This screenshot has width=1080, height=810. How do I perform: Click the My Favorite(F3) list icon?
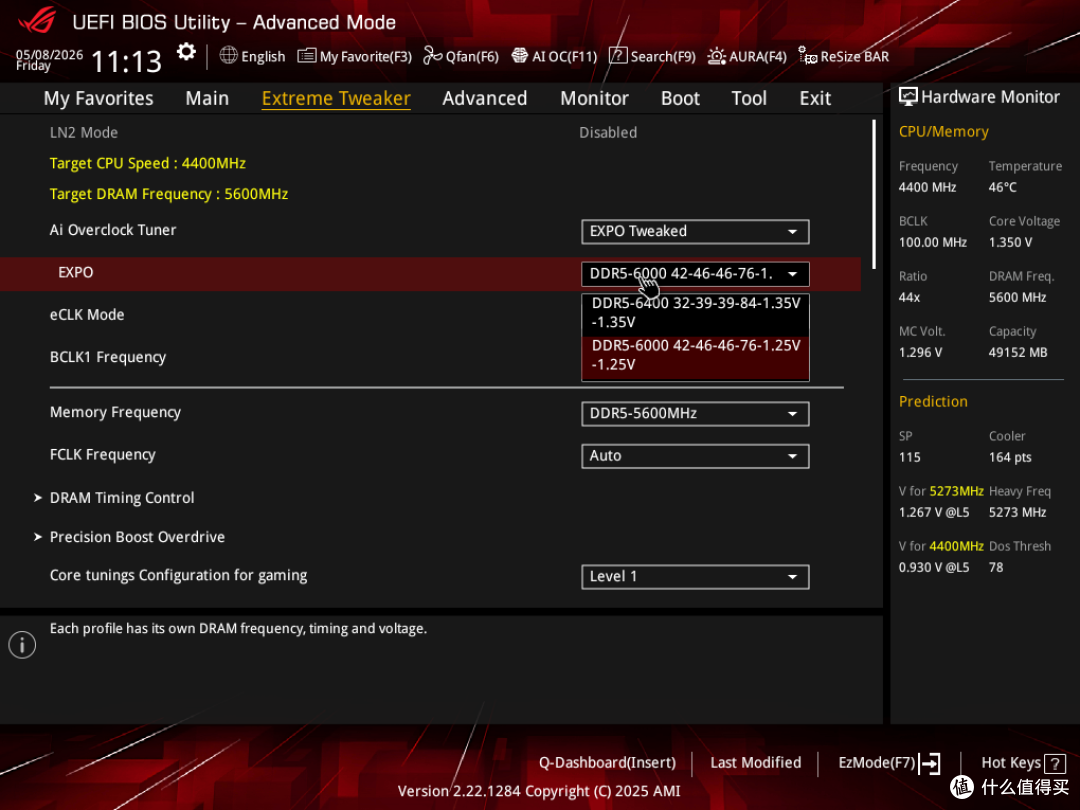point(307,56)
